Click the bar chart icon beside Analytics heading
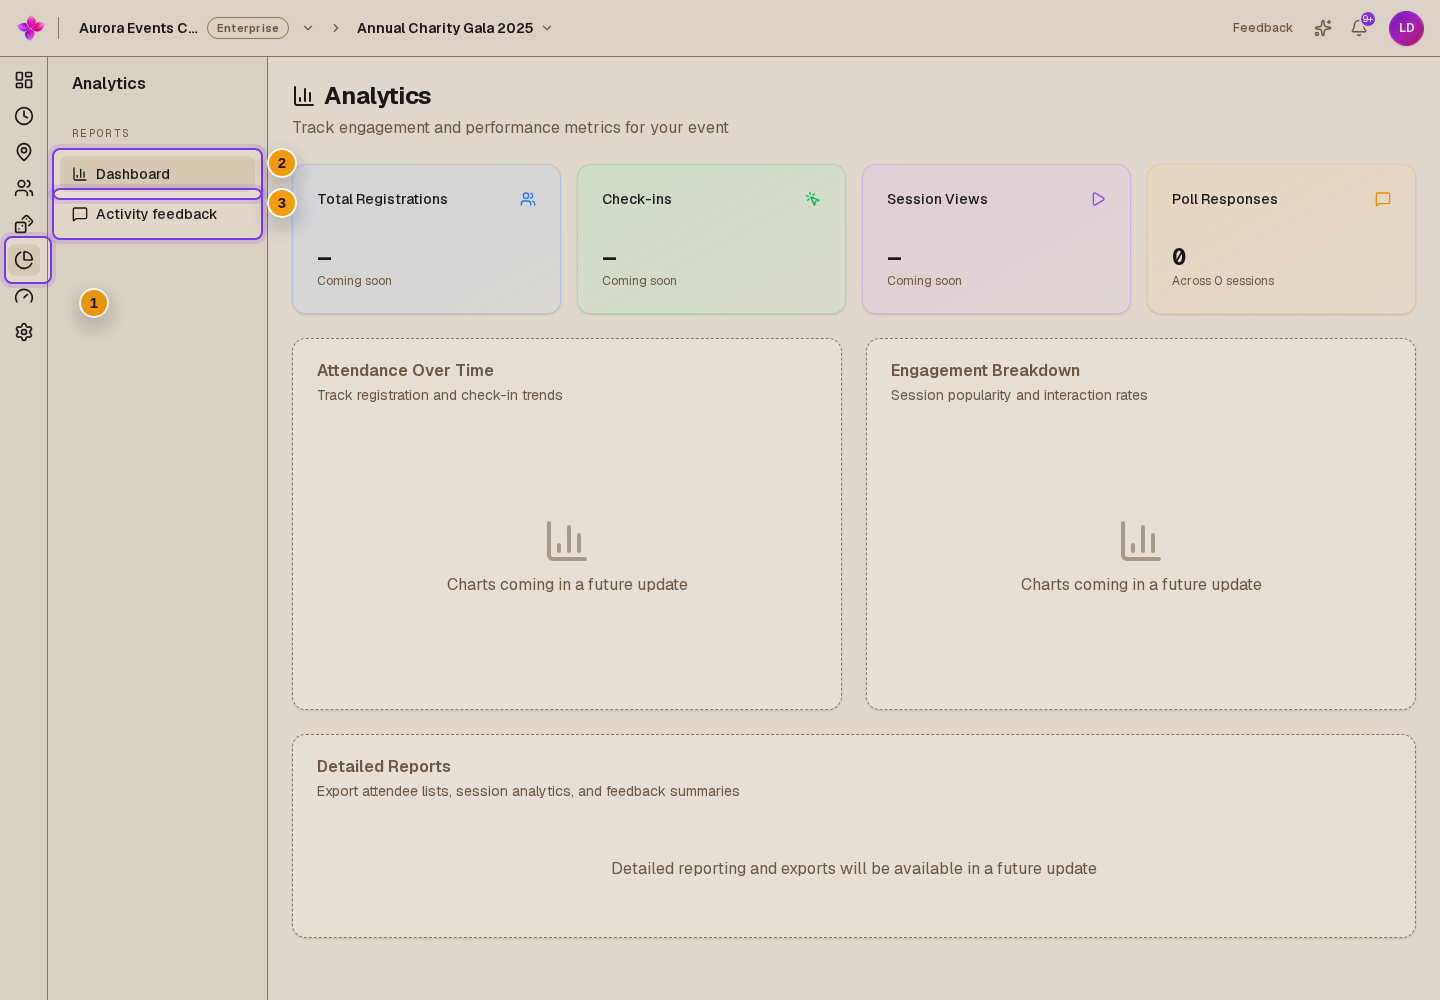 304,96
